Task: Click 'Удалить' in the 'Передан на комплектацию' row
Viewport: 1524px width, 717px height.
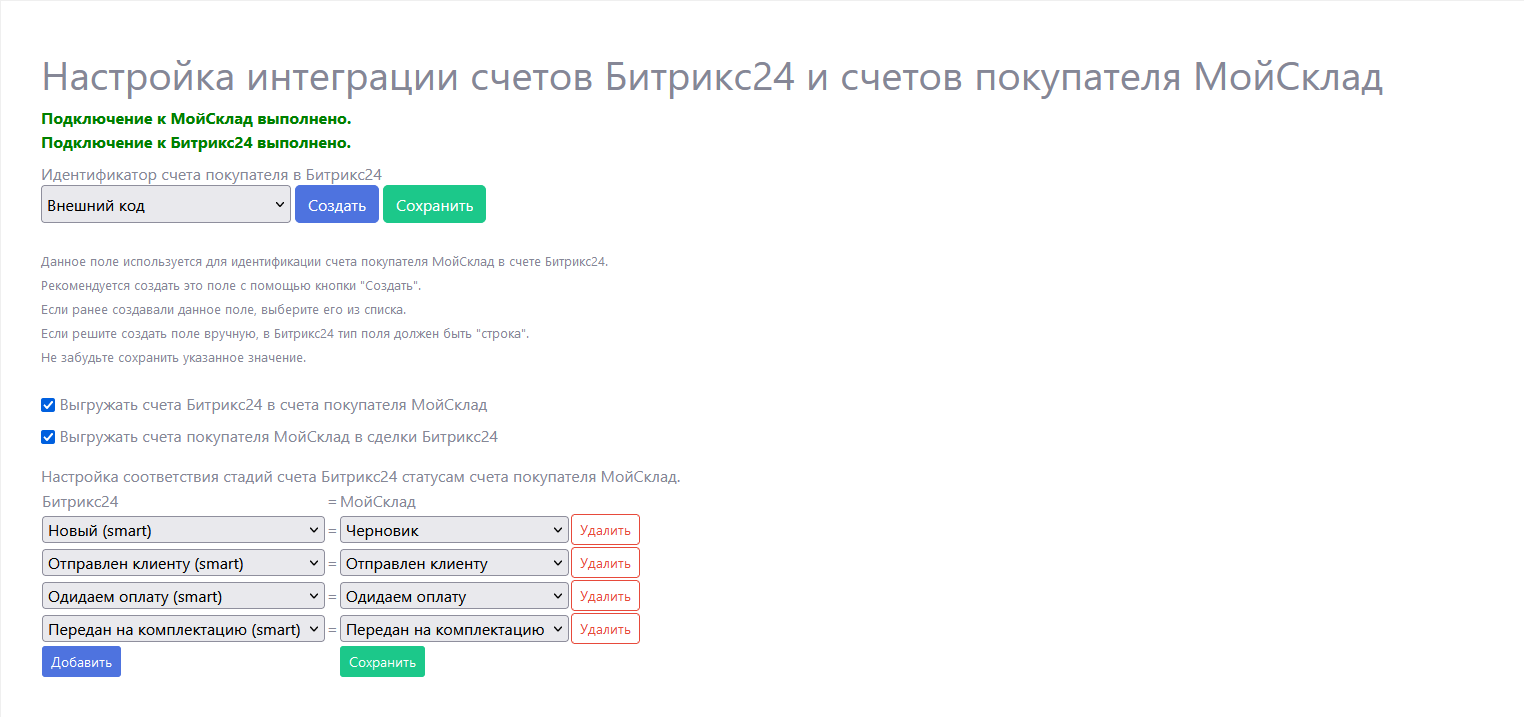Action: [x=605, y=629]
